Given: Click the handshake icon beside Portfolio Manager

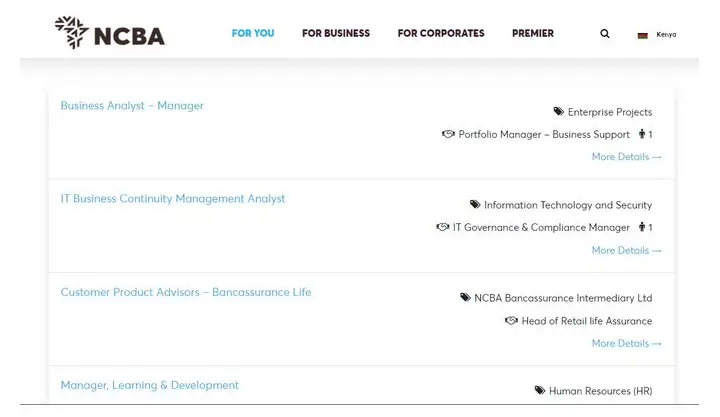Looking at the screenshot, I should [x=448, y=134].
